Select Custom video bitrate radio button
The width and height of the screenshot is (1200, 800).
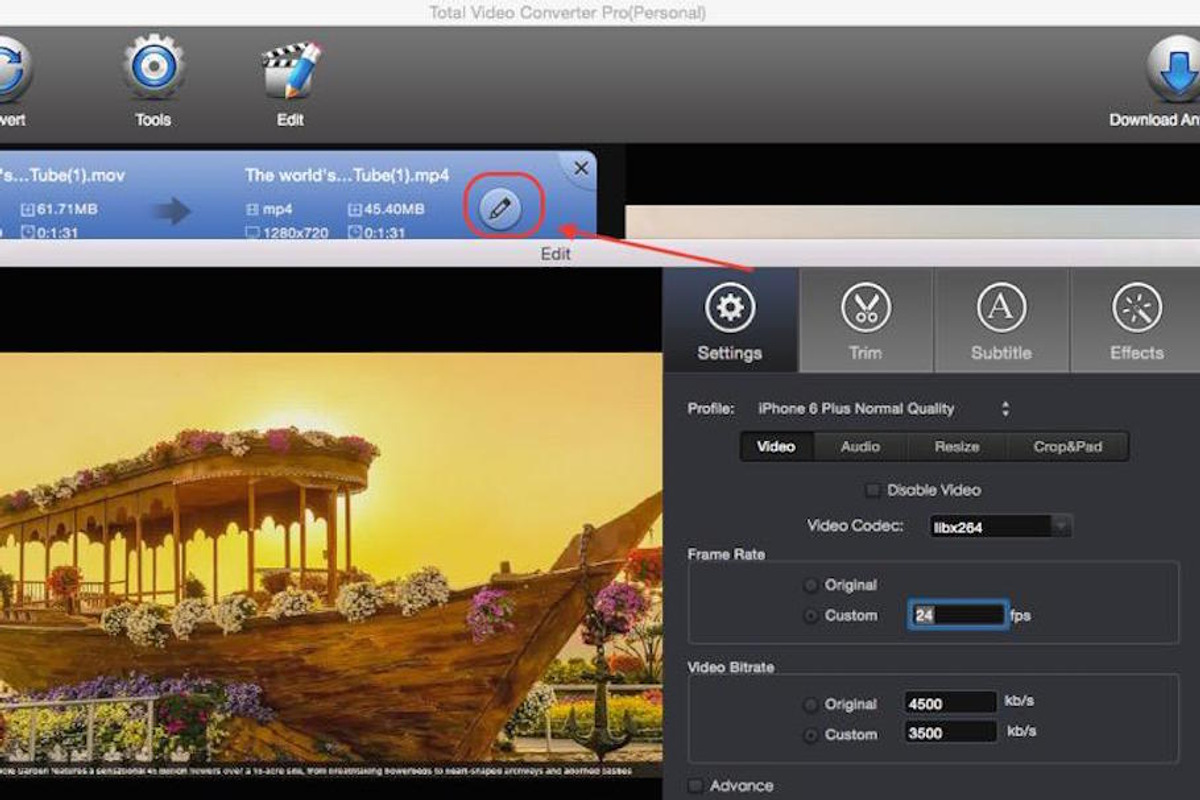[811, 734]
